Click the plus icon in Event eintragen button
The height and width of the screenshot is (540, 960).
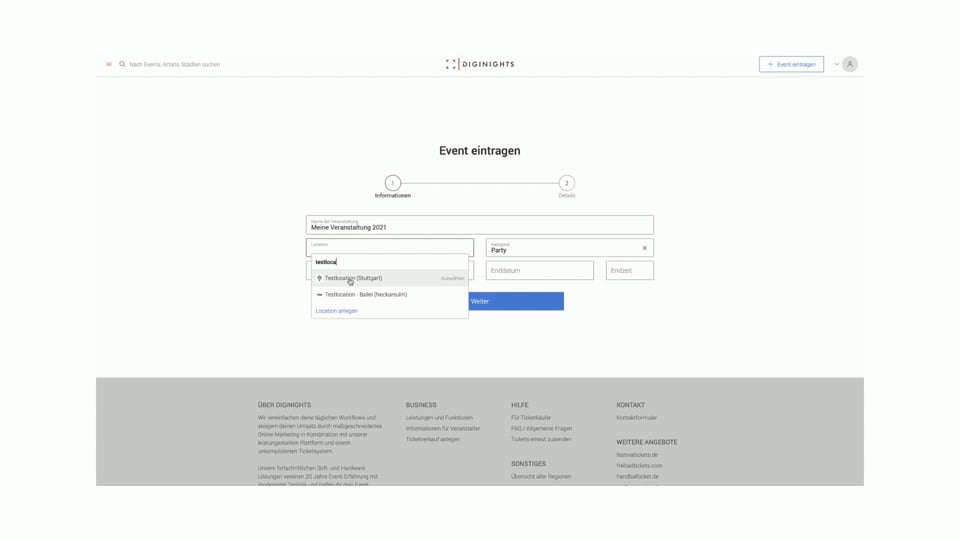click(770, 64)
